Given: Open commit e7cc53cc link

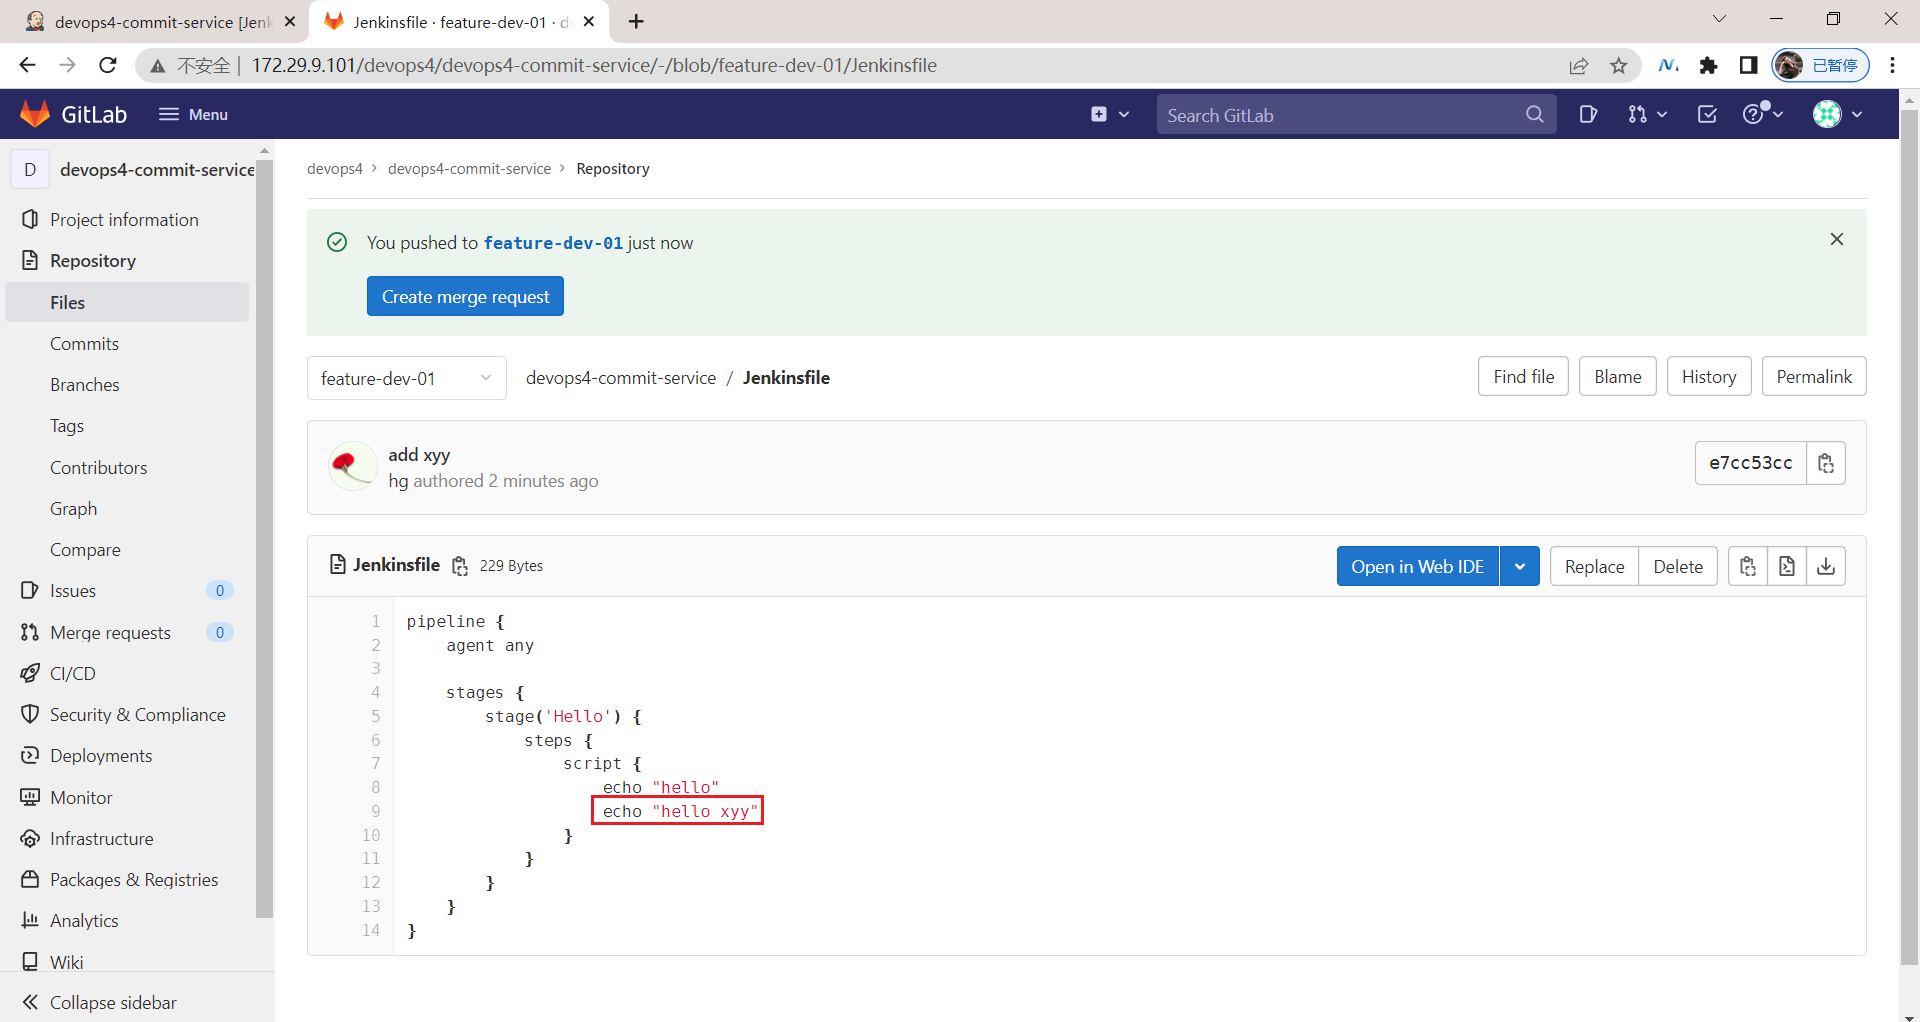Looking at the screenshot, I should pyautogui.click(x=1750, y=463).
